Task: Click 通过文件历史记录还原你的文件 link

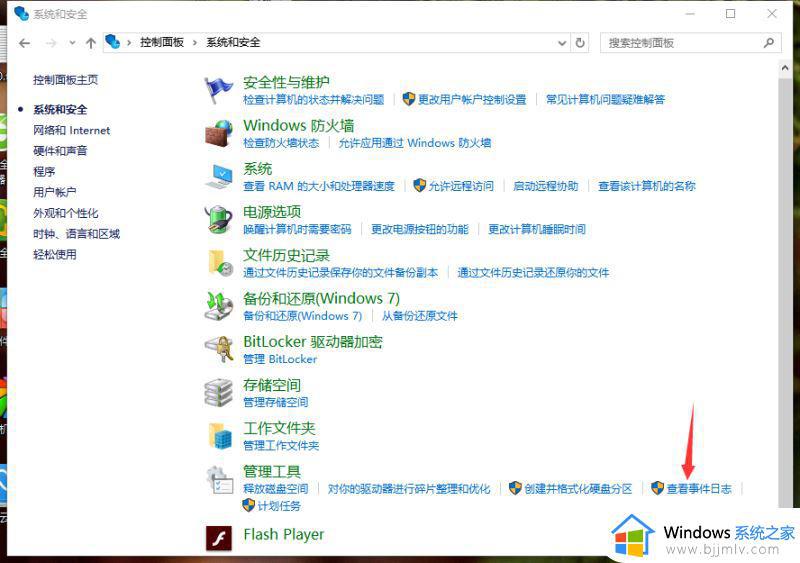Action: click(533, 273)
